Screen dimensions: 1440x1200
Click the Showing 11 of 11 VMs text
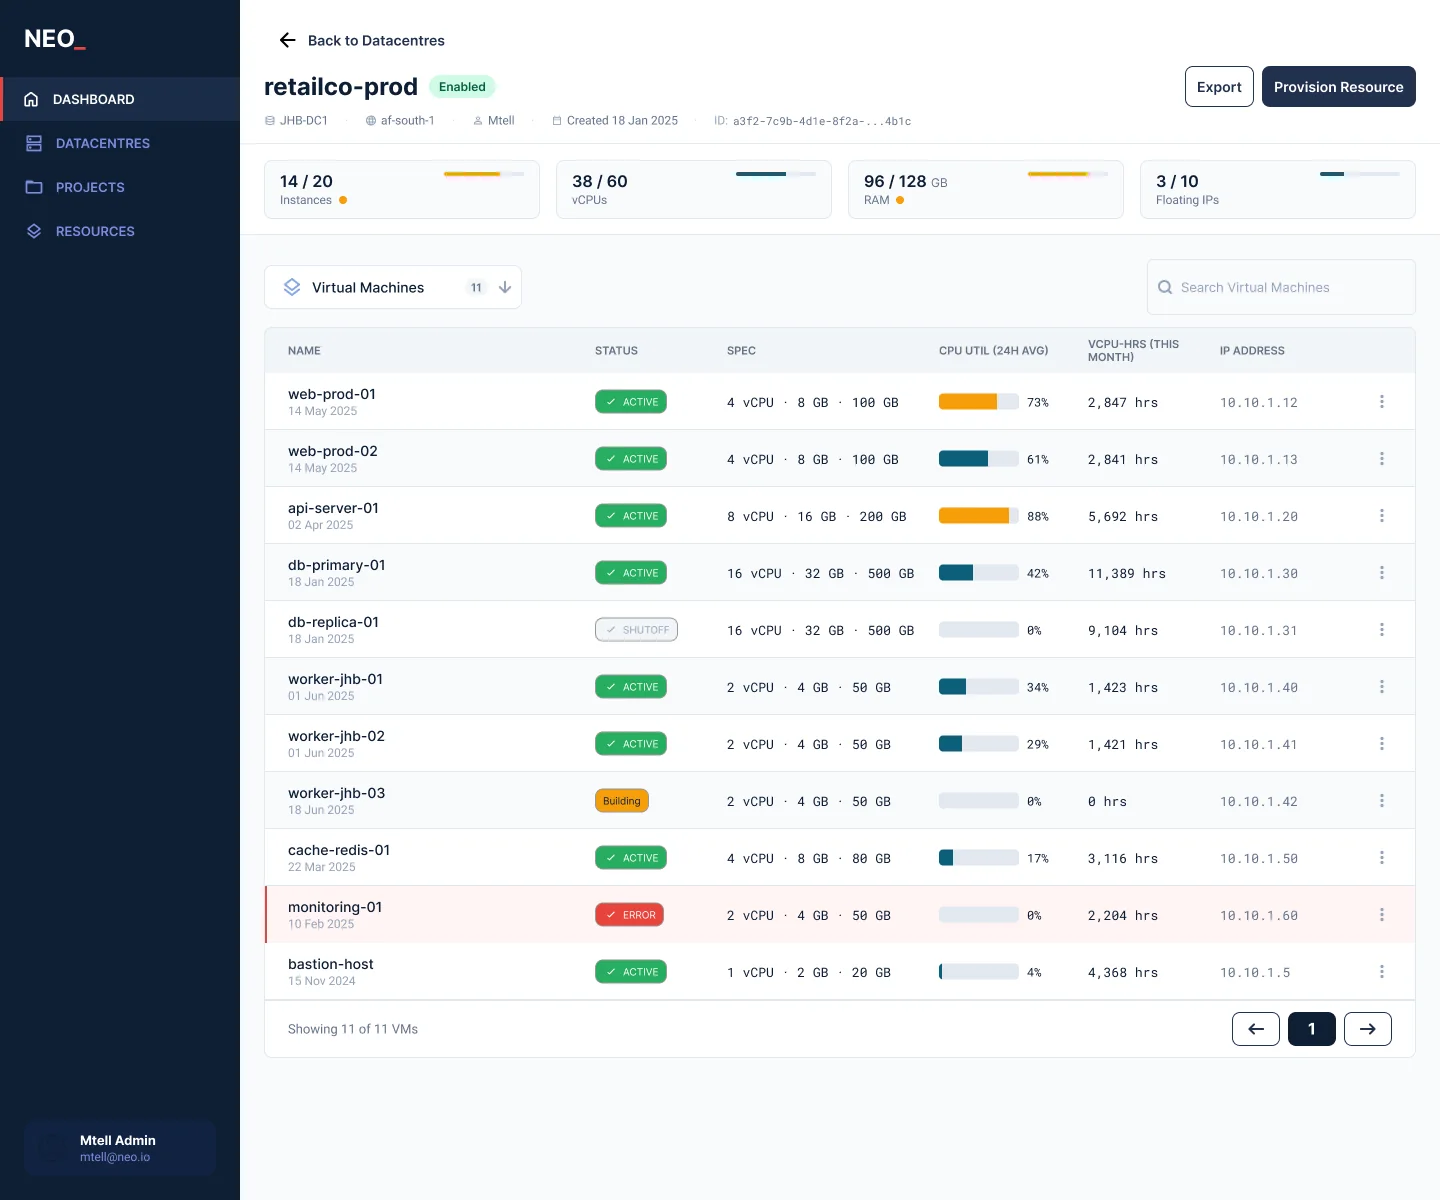353,1029
